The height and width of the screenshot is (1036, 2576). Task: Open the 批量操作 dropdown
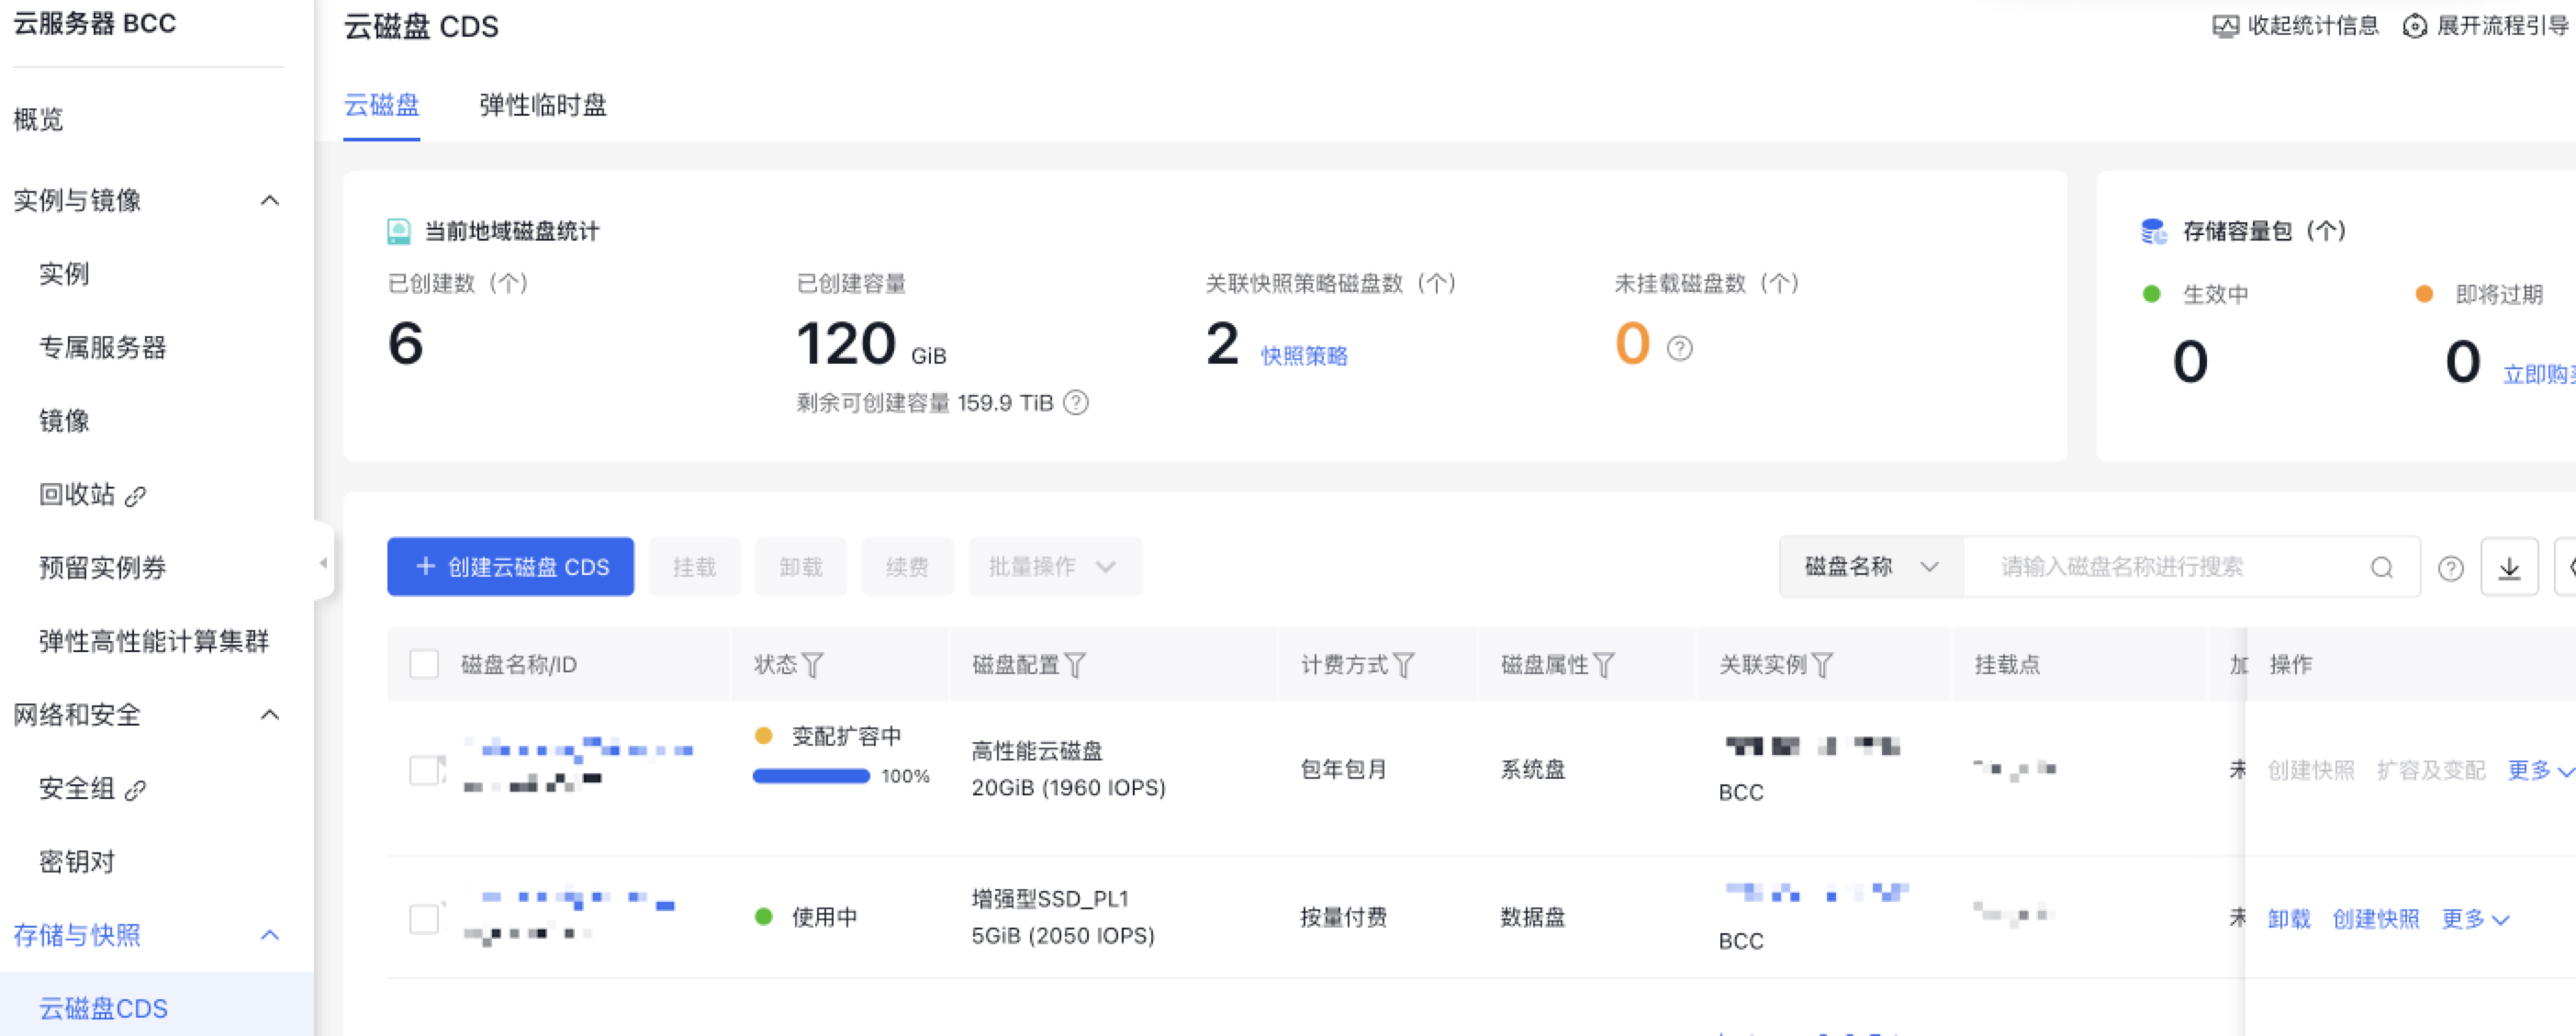click(x=1054, y=567)
